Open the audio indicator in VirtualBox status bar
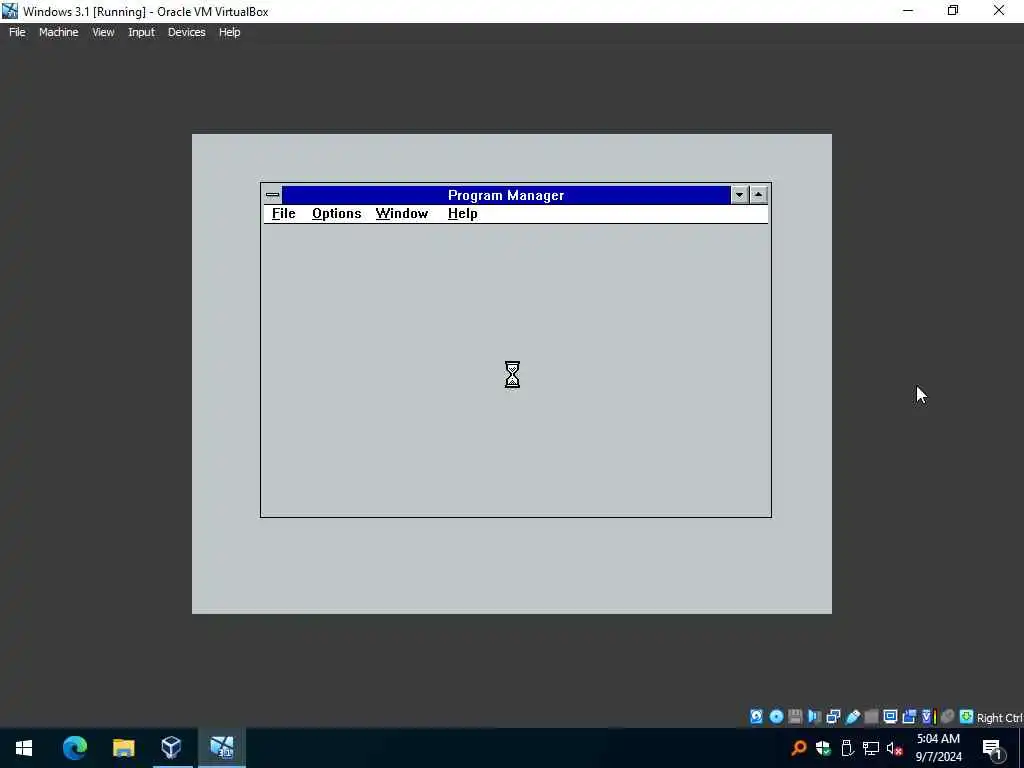The image size is (1024, 768). point(814,716)
